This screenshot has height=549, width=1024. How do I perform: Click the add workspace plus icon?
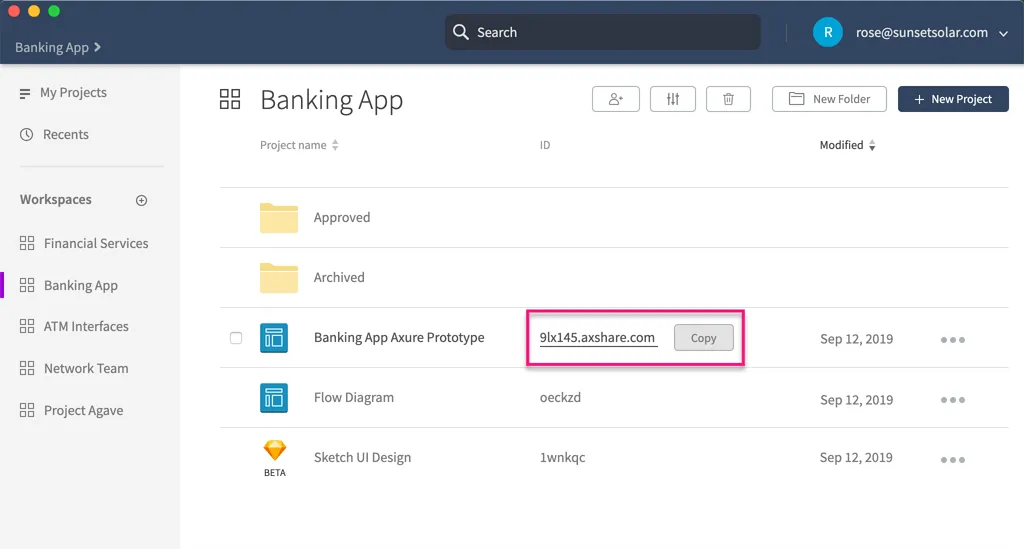pos(141,200)
